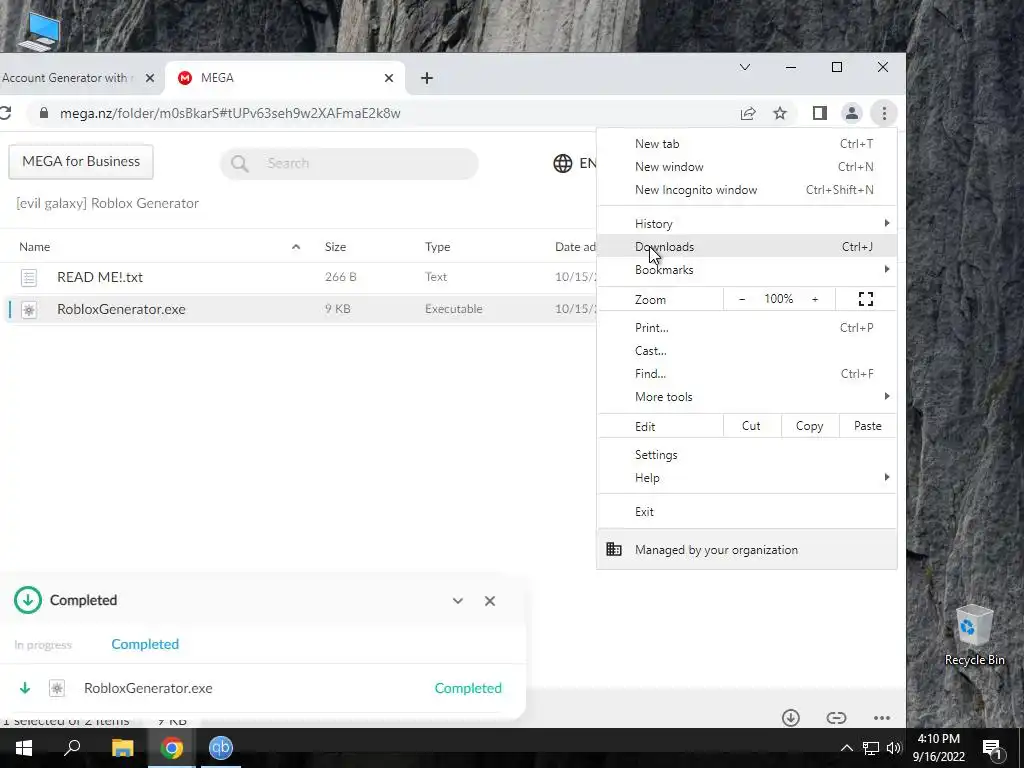Click the padlock site info icon

click(x=44, y=113)
